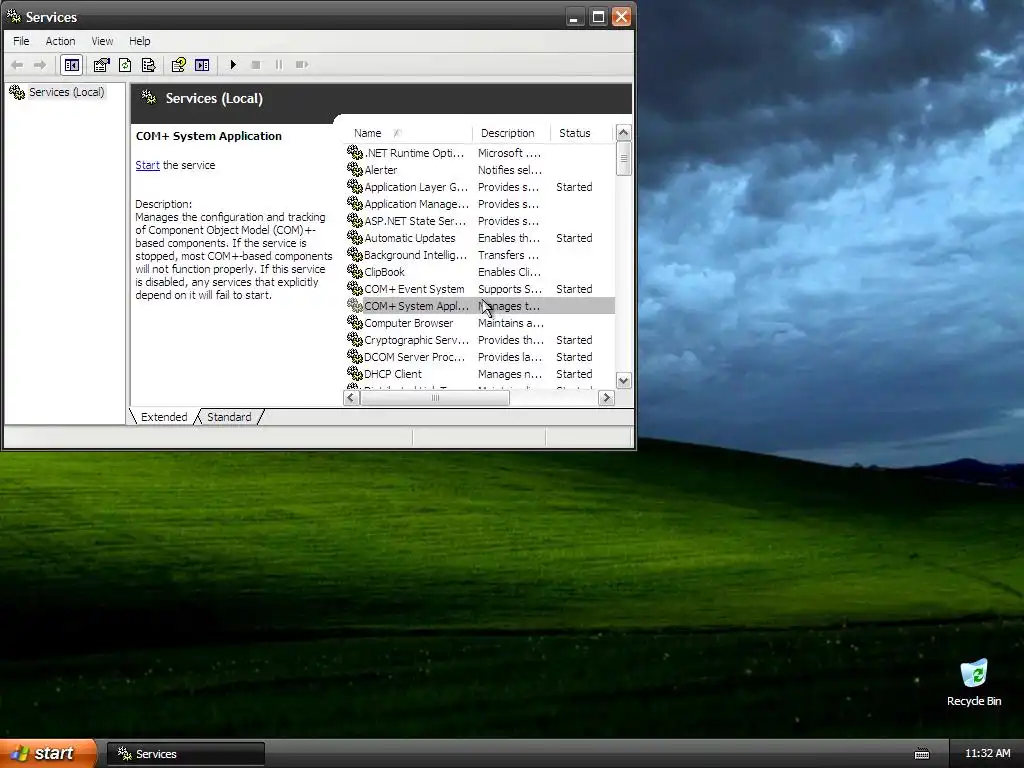Select the Automatic Updates service icon
Screen dimensions: 1024x768
pos(355,238)
